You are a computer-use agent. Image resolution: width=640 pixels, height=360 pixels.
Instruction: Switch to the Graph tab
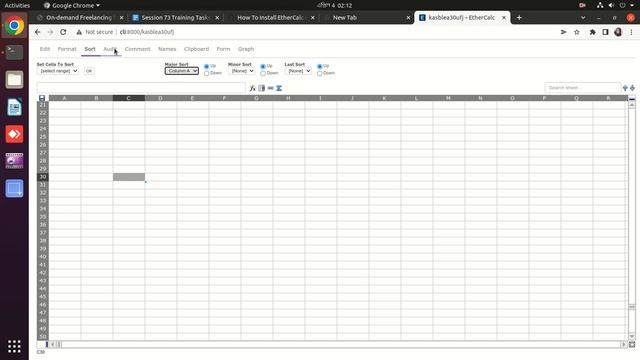pyautogui.click(x=246, y=49)
